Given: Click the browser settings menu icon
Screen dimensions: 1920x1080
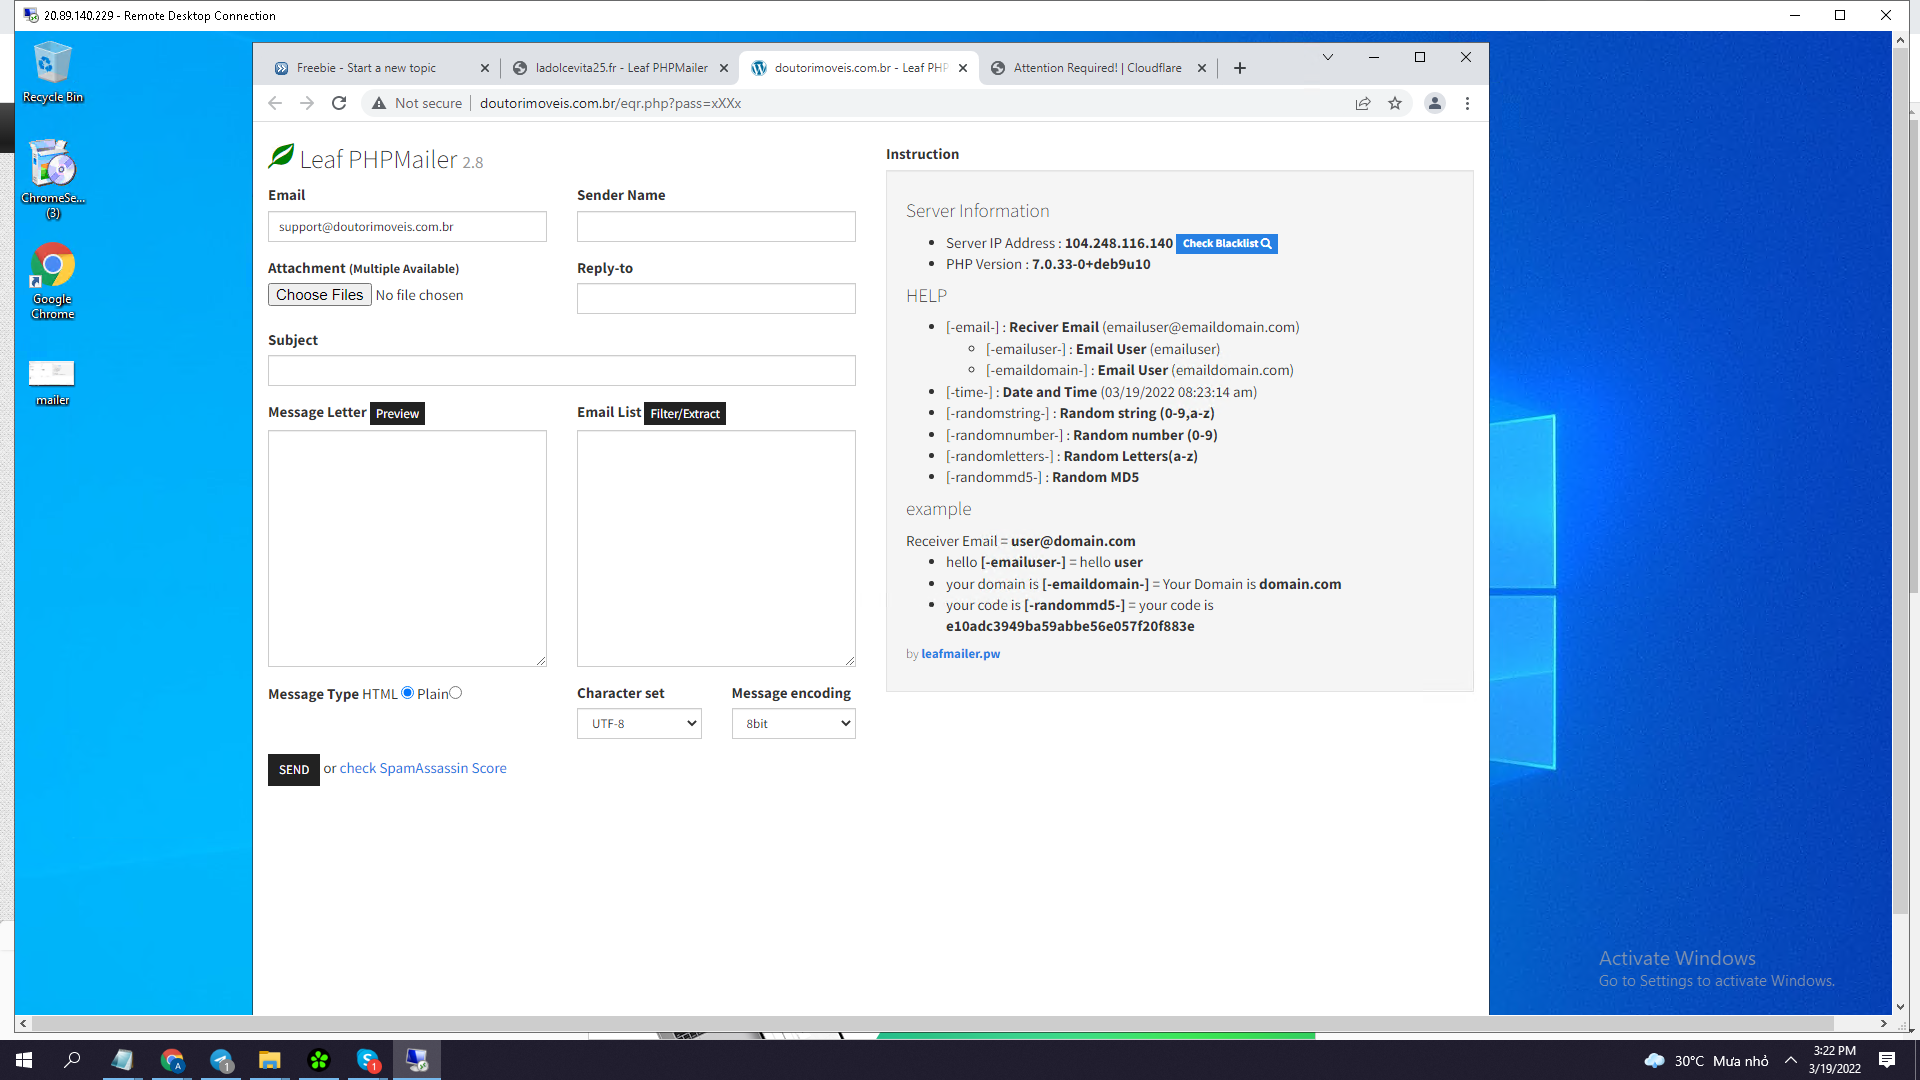Looking at the screenshot, I should (1468, 103).
